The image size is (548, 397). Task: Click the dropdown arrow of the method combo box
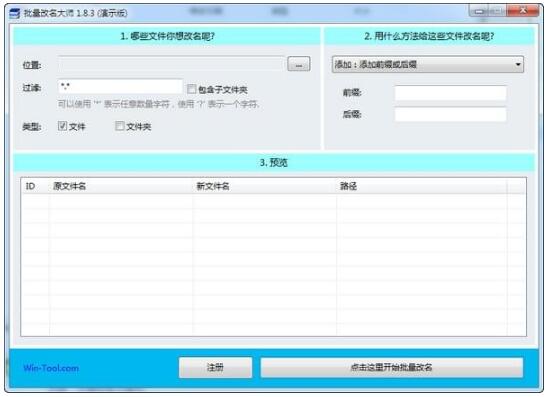518,64
